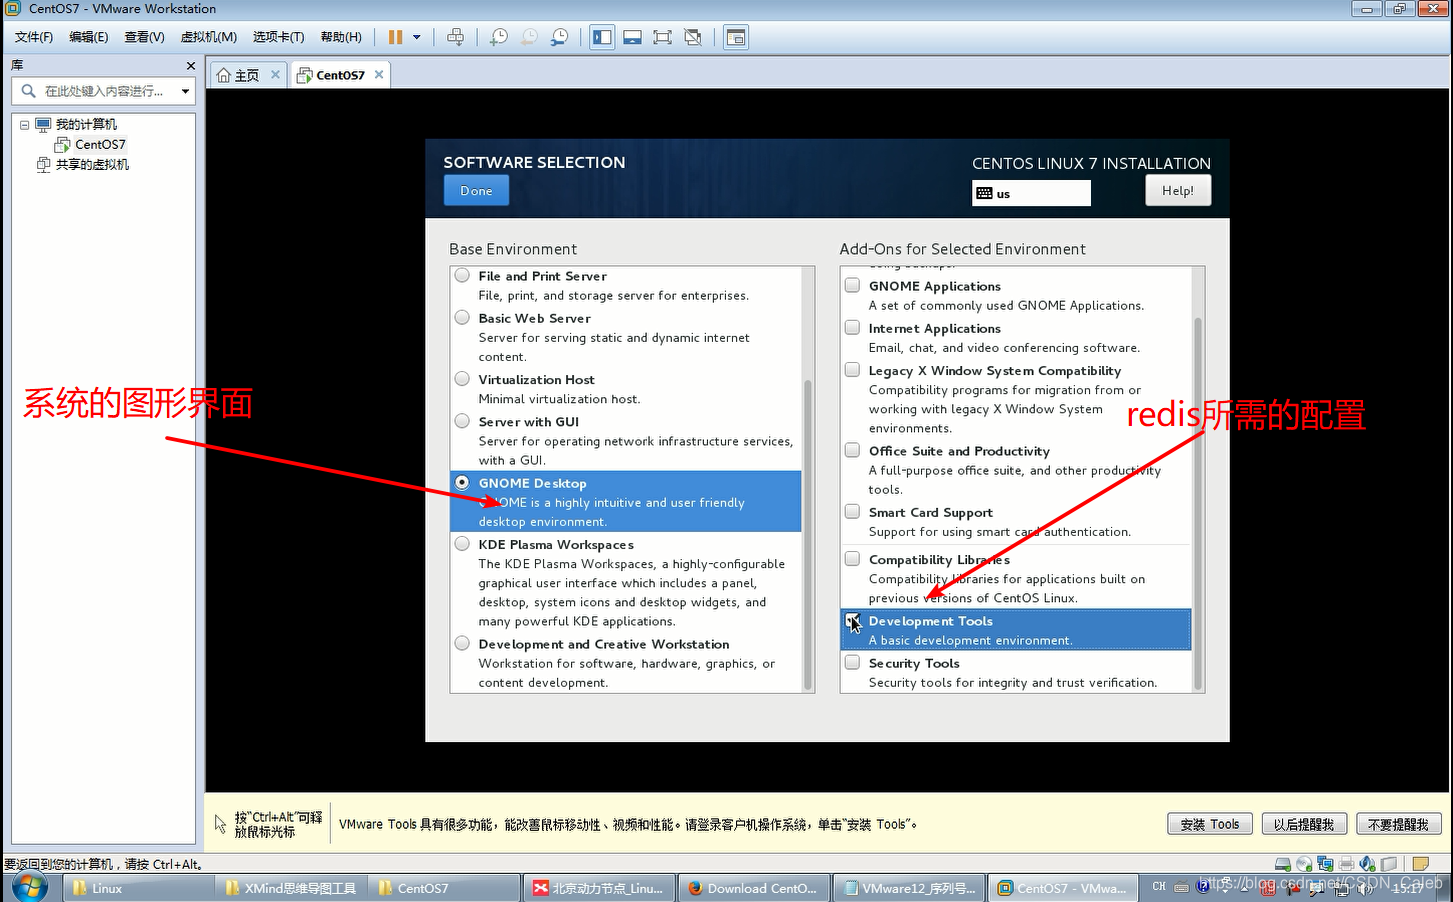
Task: Select Development and Creative Workstation radio
Action: tap(462, 643)
